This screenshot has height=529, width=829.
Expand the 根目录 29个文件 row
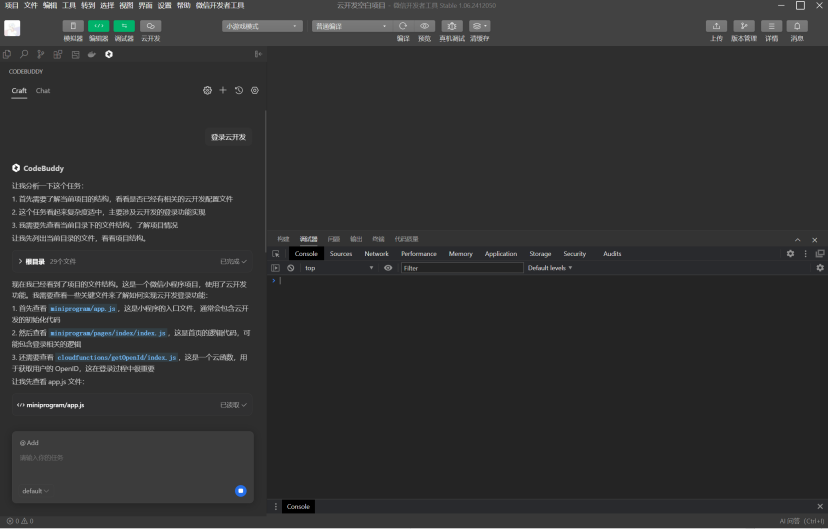coord(132,261)
